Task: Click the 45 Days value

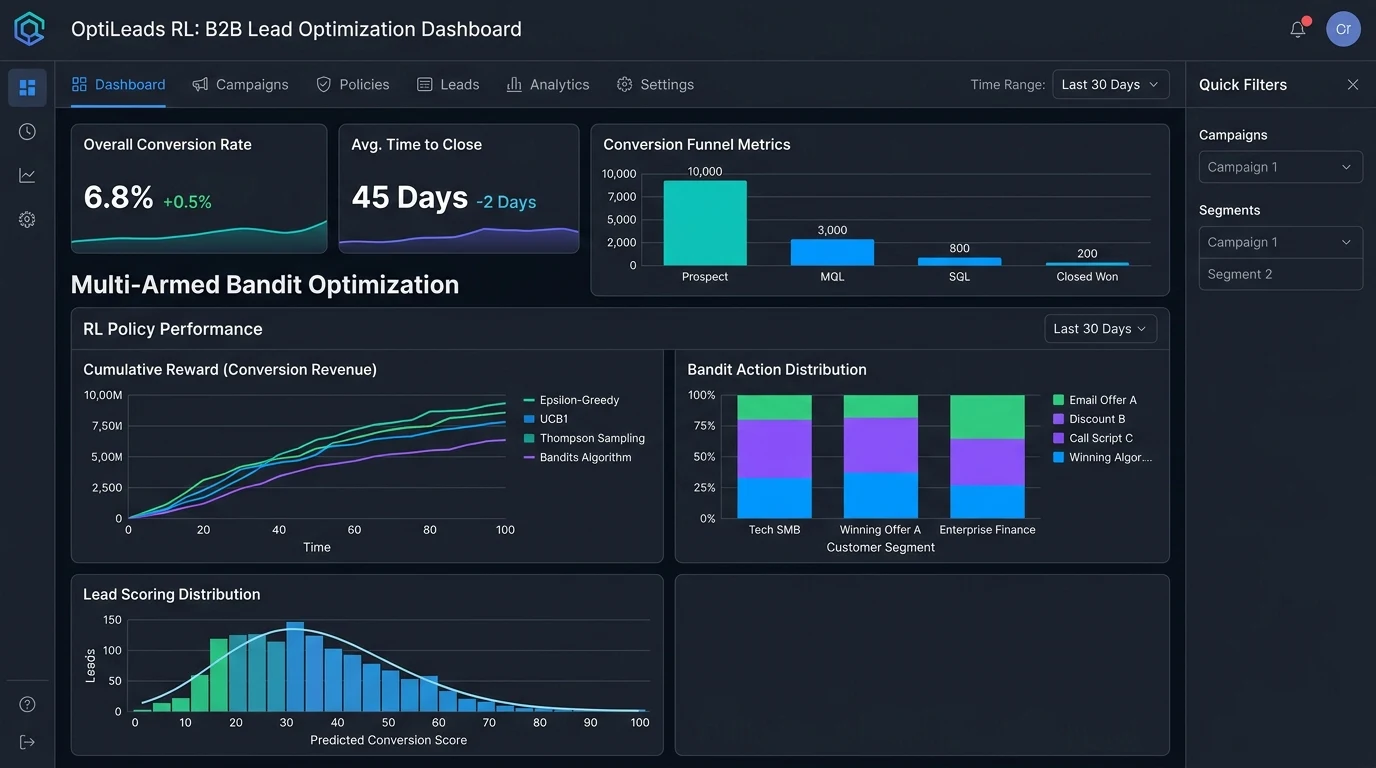Action: coord(409,197)
